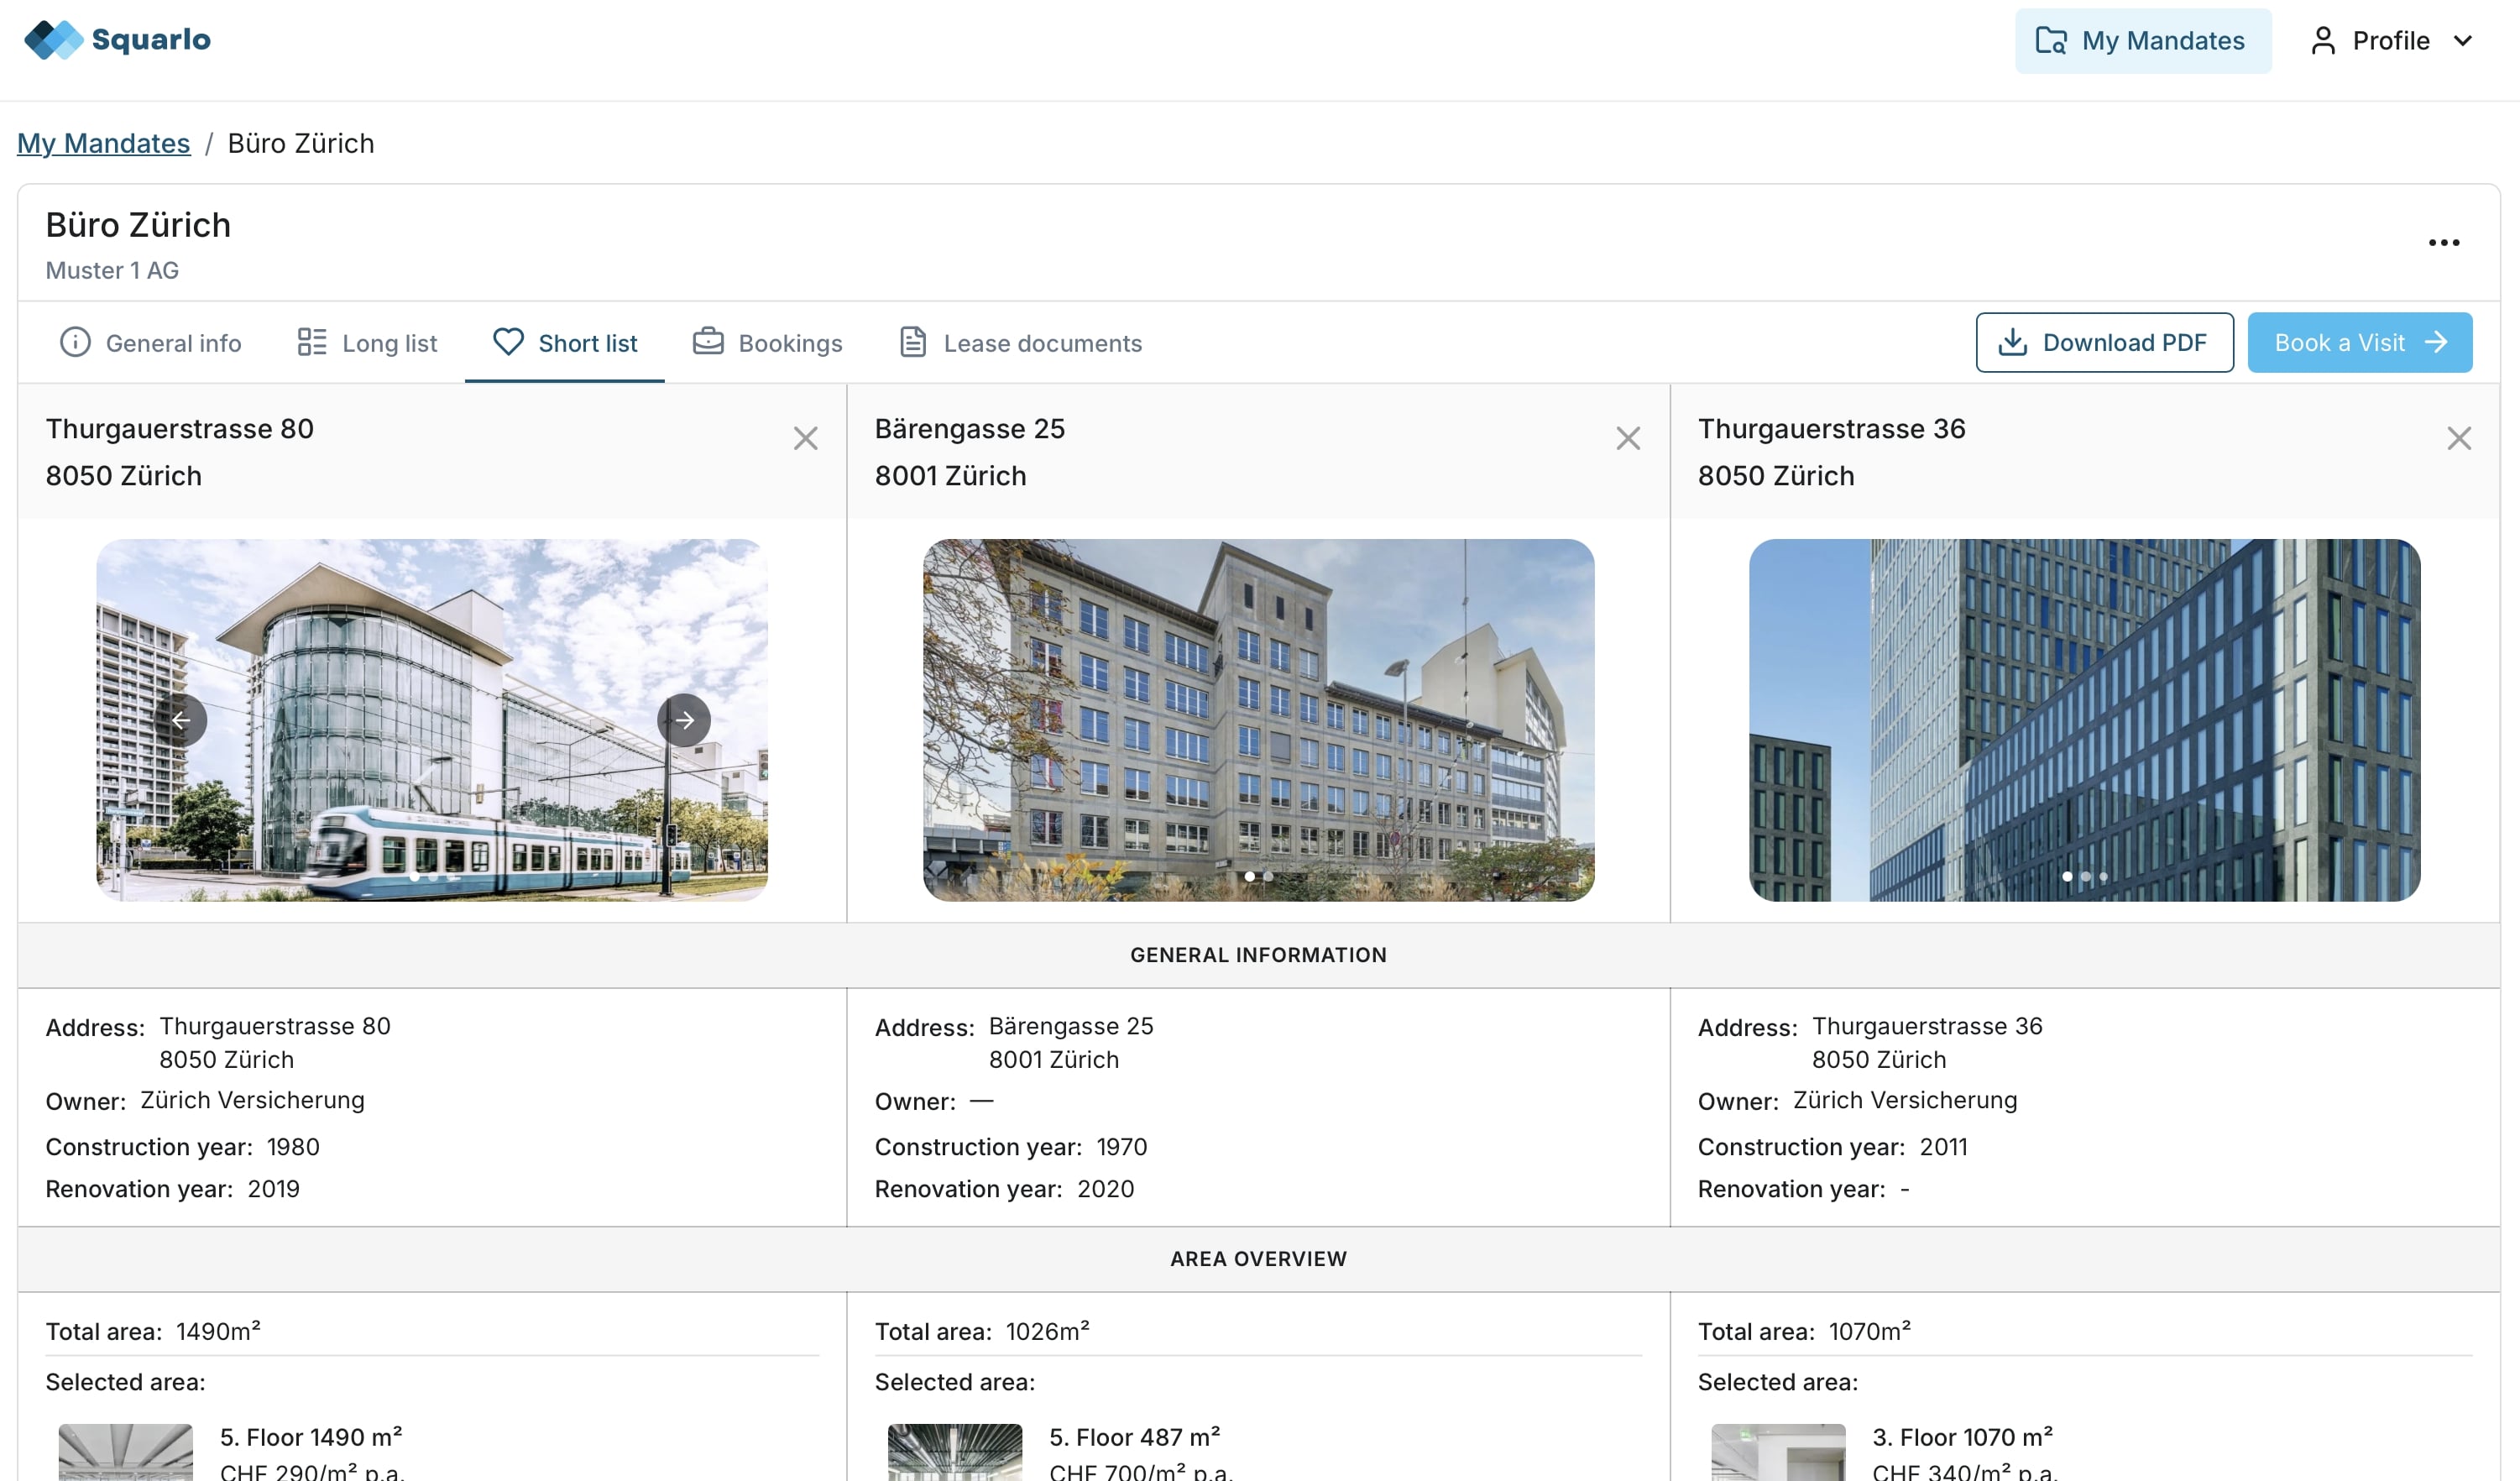Switch to the Long list tab
2520x1481 pixels.
tap(367, 343)
